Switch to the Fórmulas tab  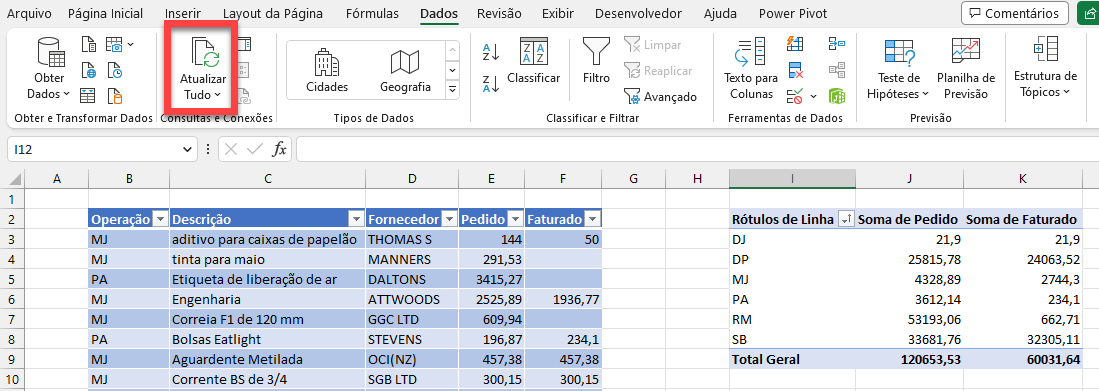pyautogui.click(x=372, y=13)
